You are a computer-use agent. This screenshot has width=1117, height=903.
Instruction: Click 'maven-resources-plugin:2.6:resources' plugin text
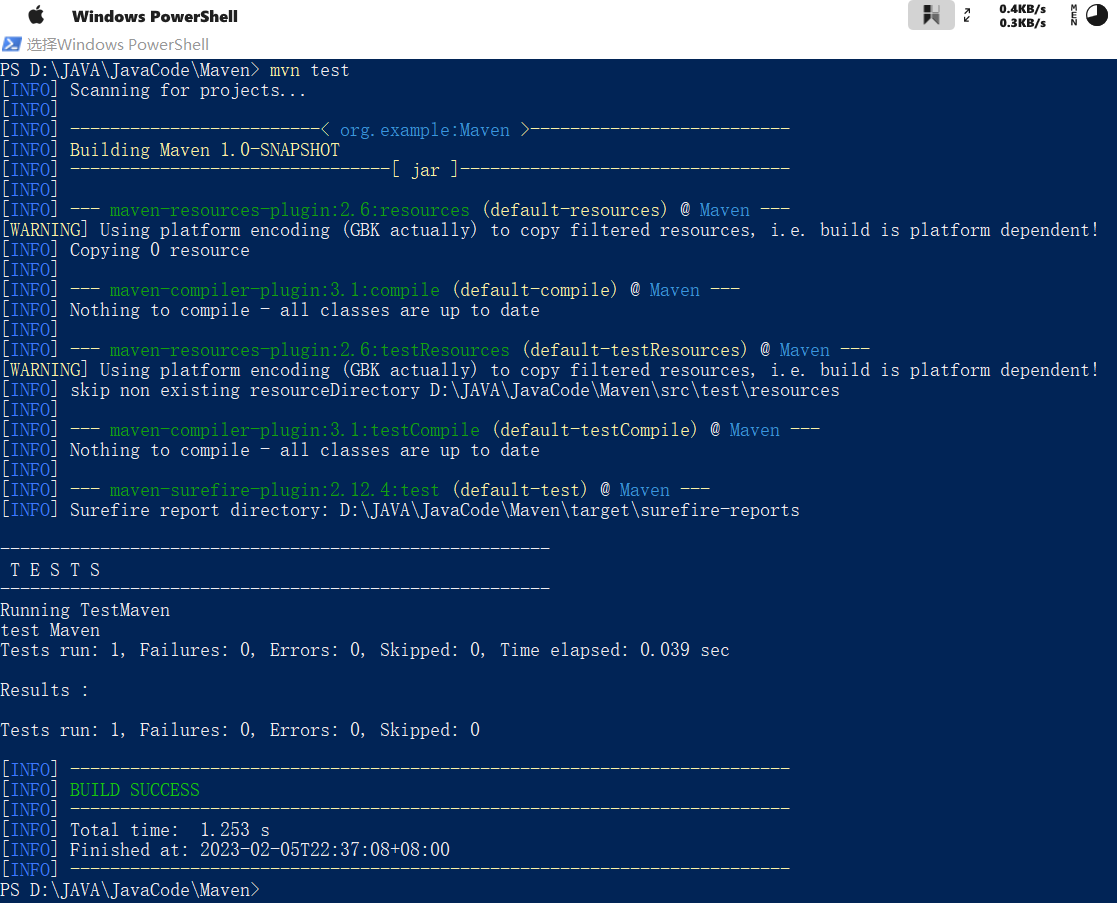tap(290, 210)
